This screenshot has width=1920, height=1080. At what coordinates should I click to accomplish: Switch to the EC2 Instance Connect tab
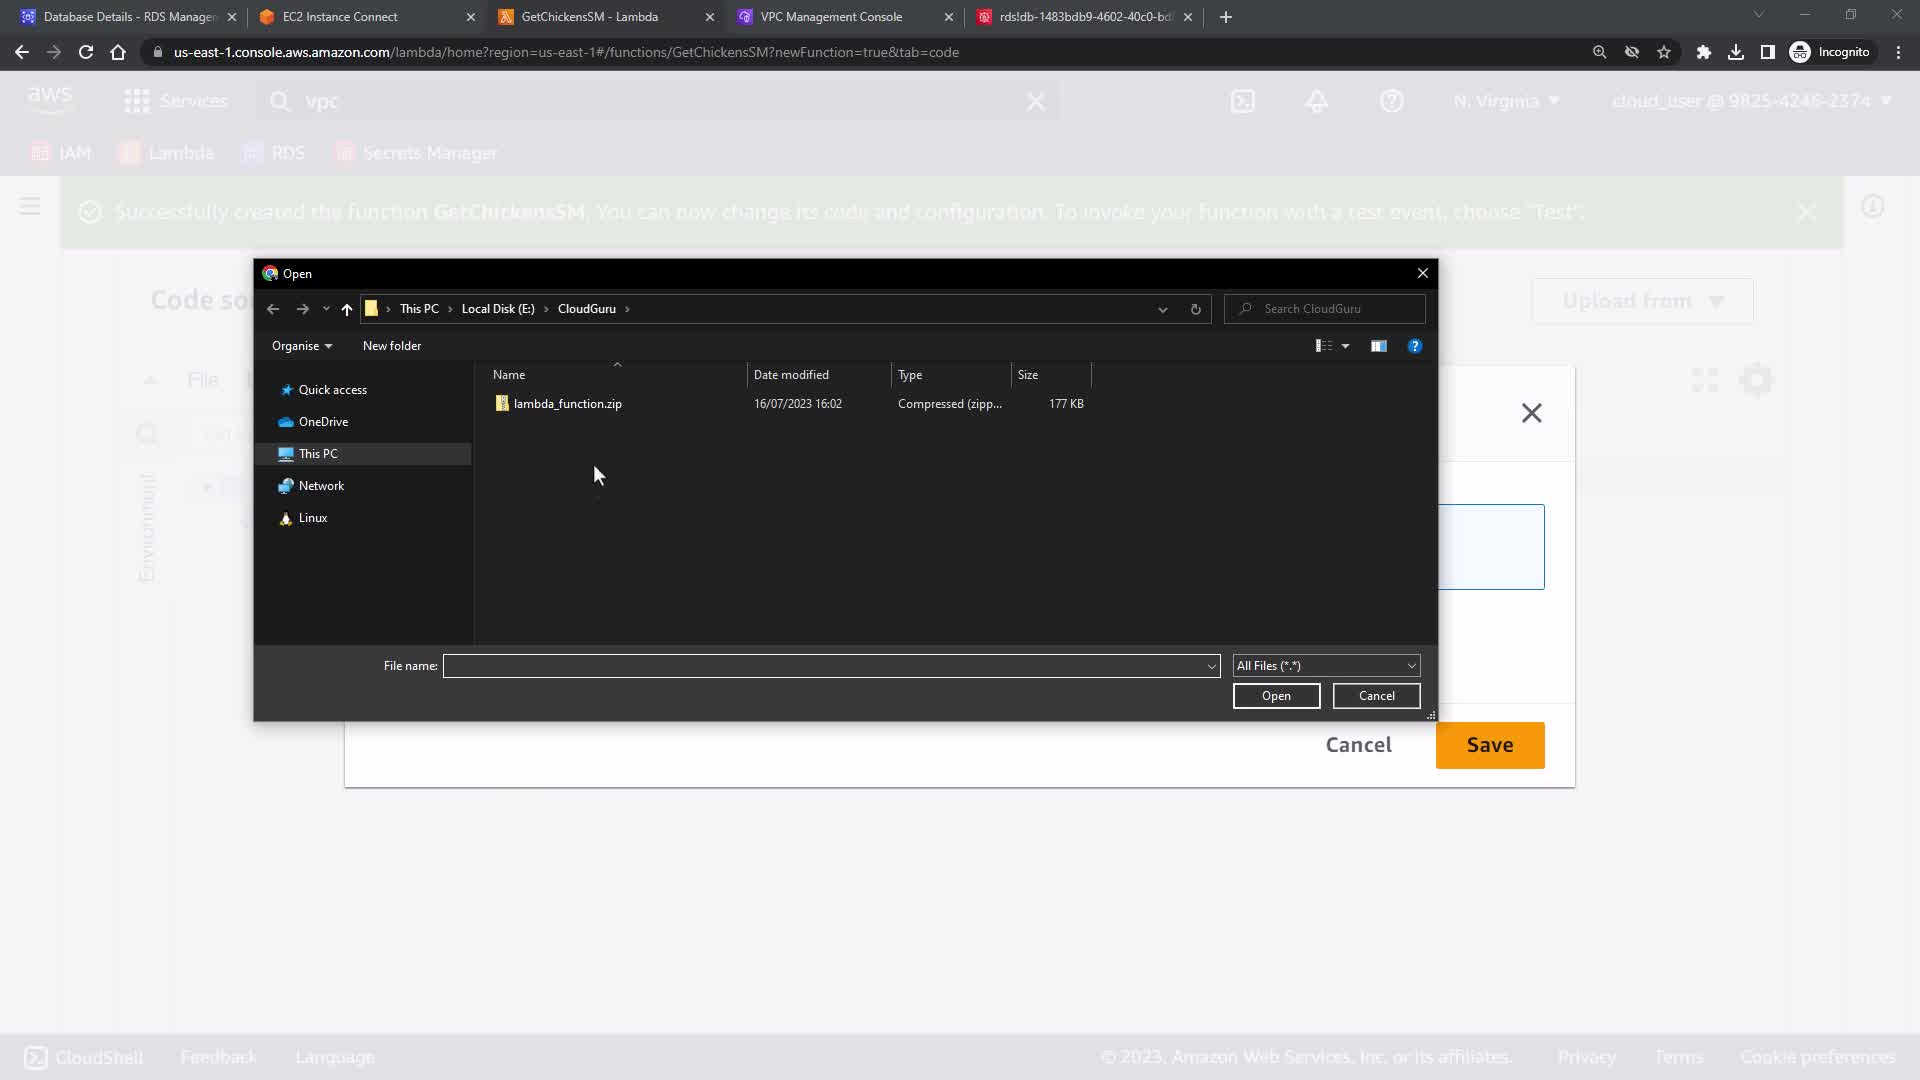340,17
